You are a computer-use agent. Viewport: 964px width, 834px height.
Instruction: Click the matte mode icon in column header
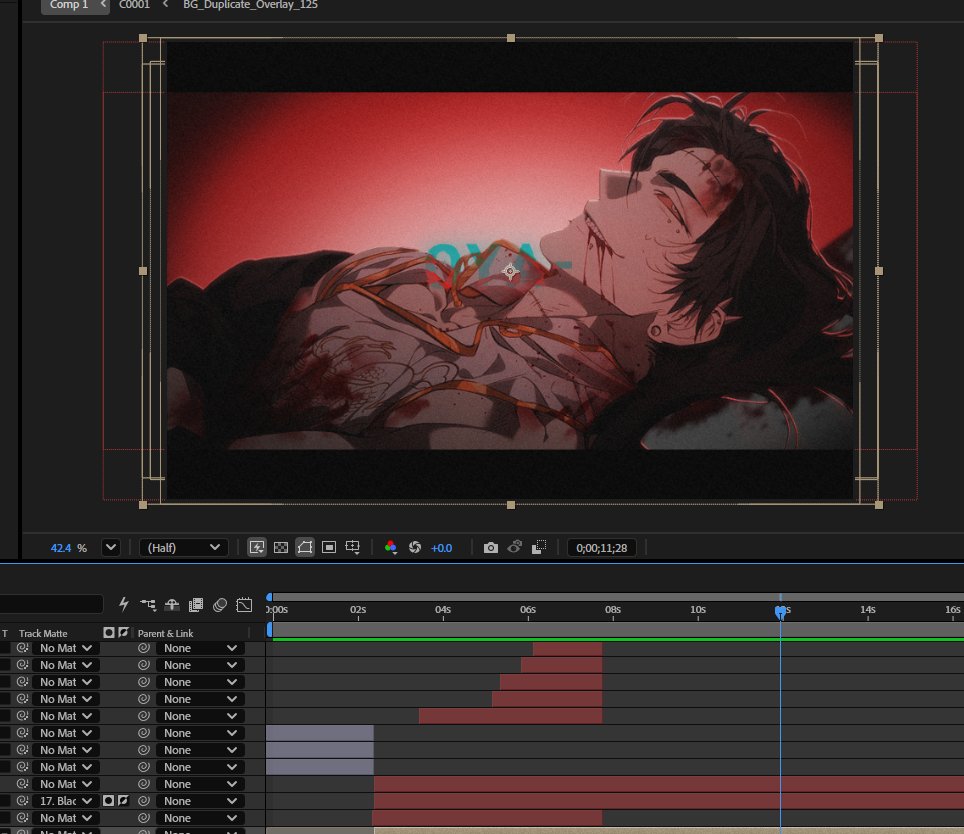[109, 632]
